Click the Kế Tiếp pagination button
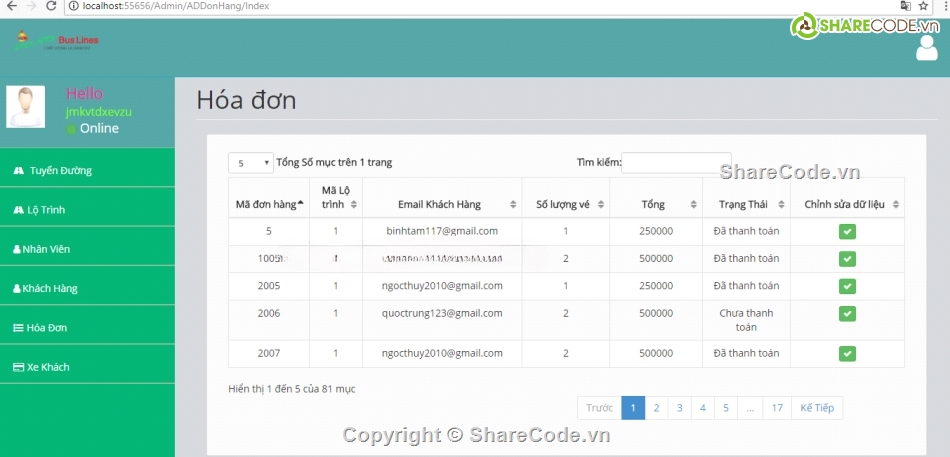Viewport: 950px width, 457px height. point(817,408)
